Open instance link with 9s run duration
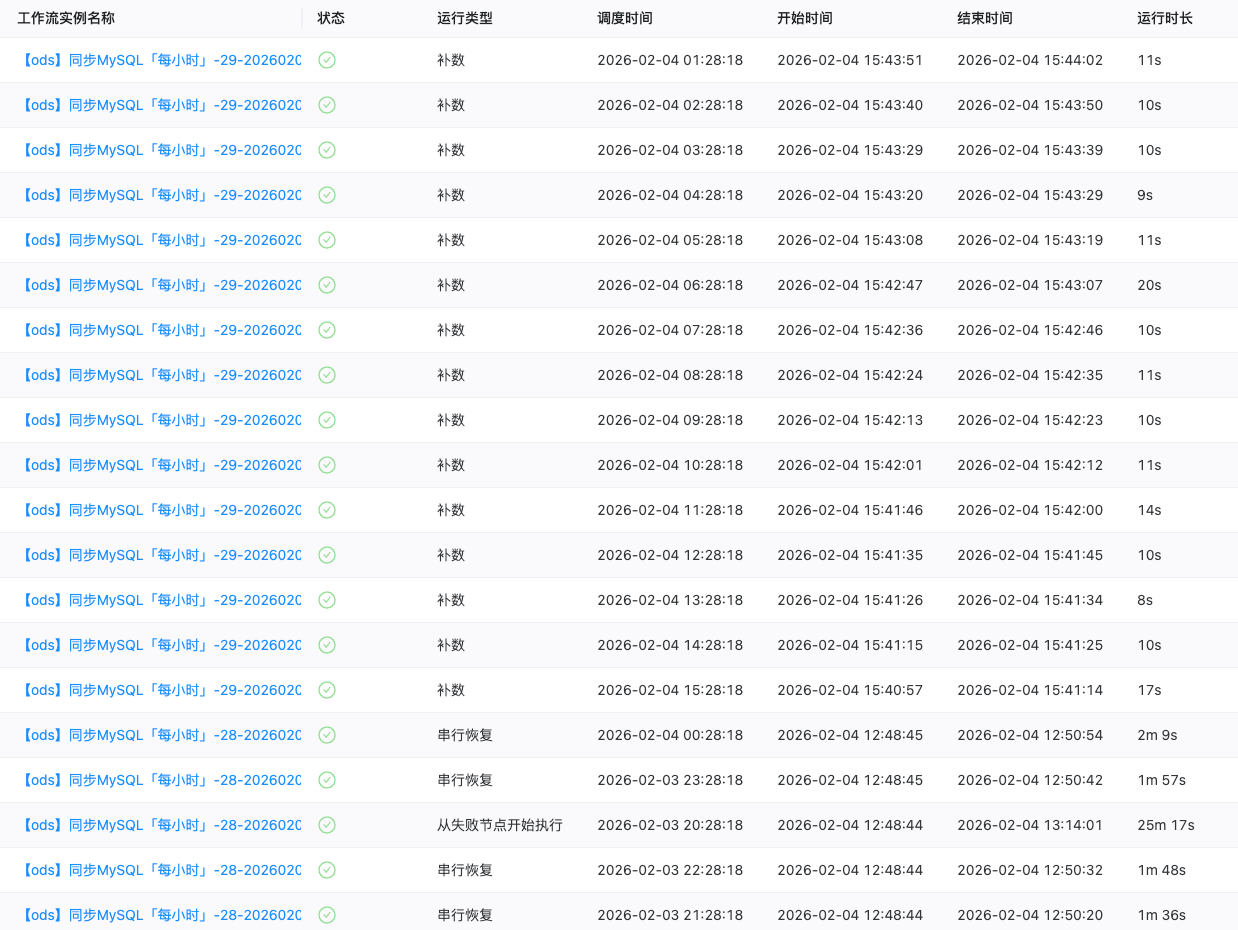 tap(161, 195)
